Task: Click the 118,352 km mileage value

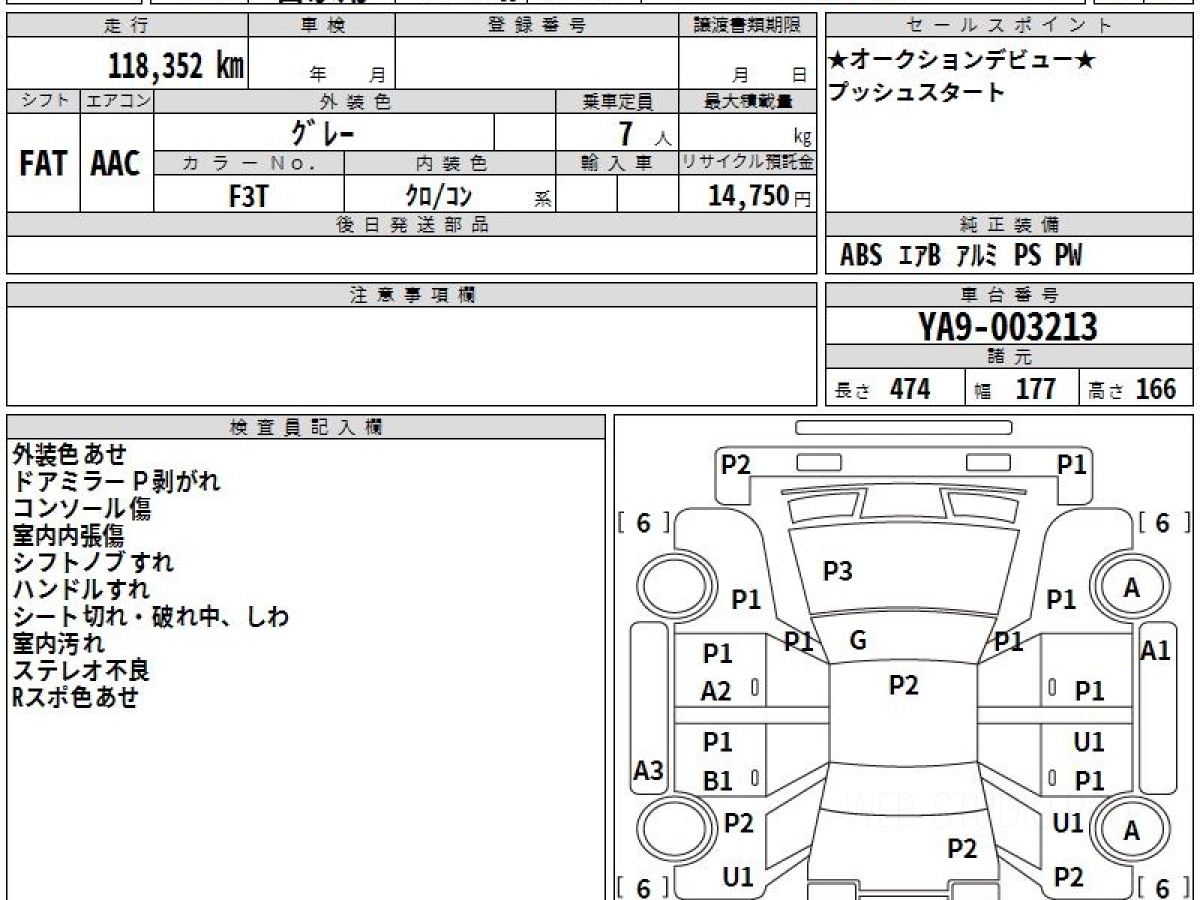Action: point(176,65)
